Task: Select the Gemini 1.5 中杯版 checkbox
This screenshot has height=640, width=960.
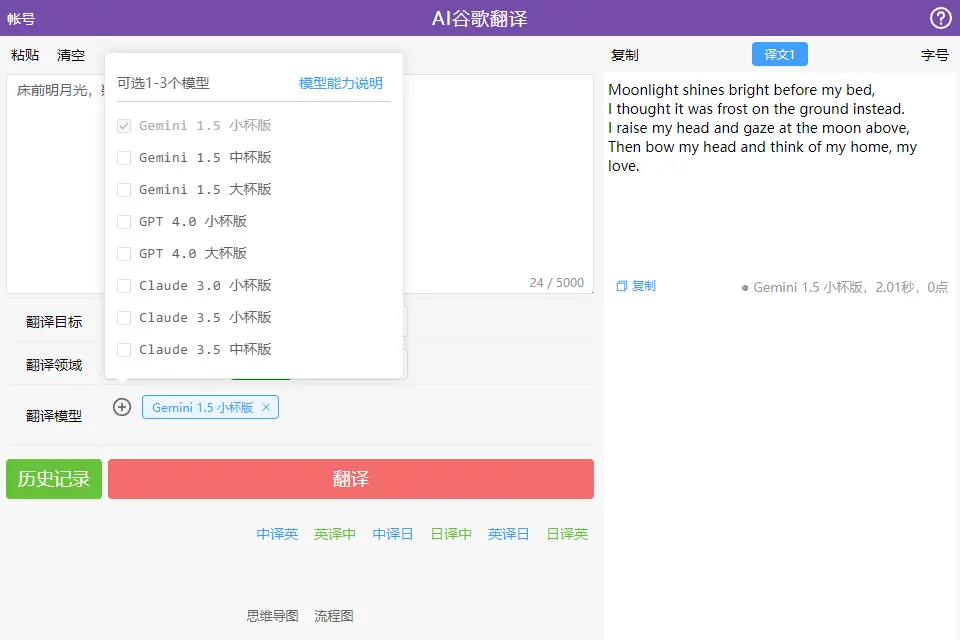Action: point(125,157)
